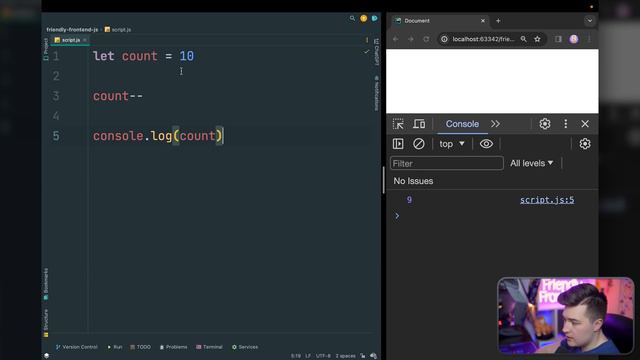View site information icon in address bar
640x360 pixels.
[x=444, y=39]
